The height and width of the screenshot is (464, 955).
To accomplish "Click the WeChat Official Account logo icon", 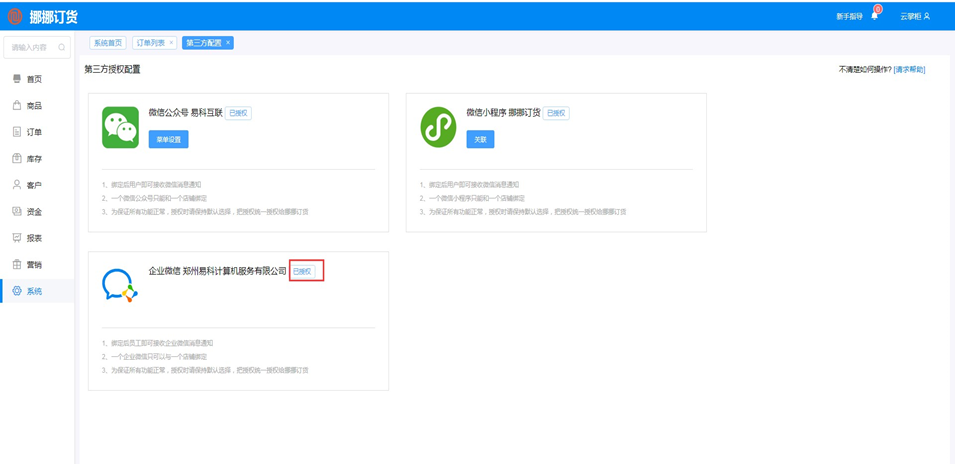I will pos(120,128).
